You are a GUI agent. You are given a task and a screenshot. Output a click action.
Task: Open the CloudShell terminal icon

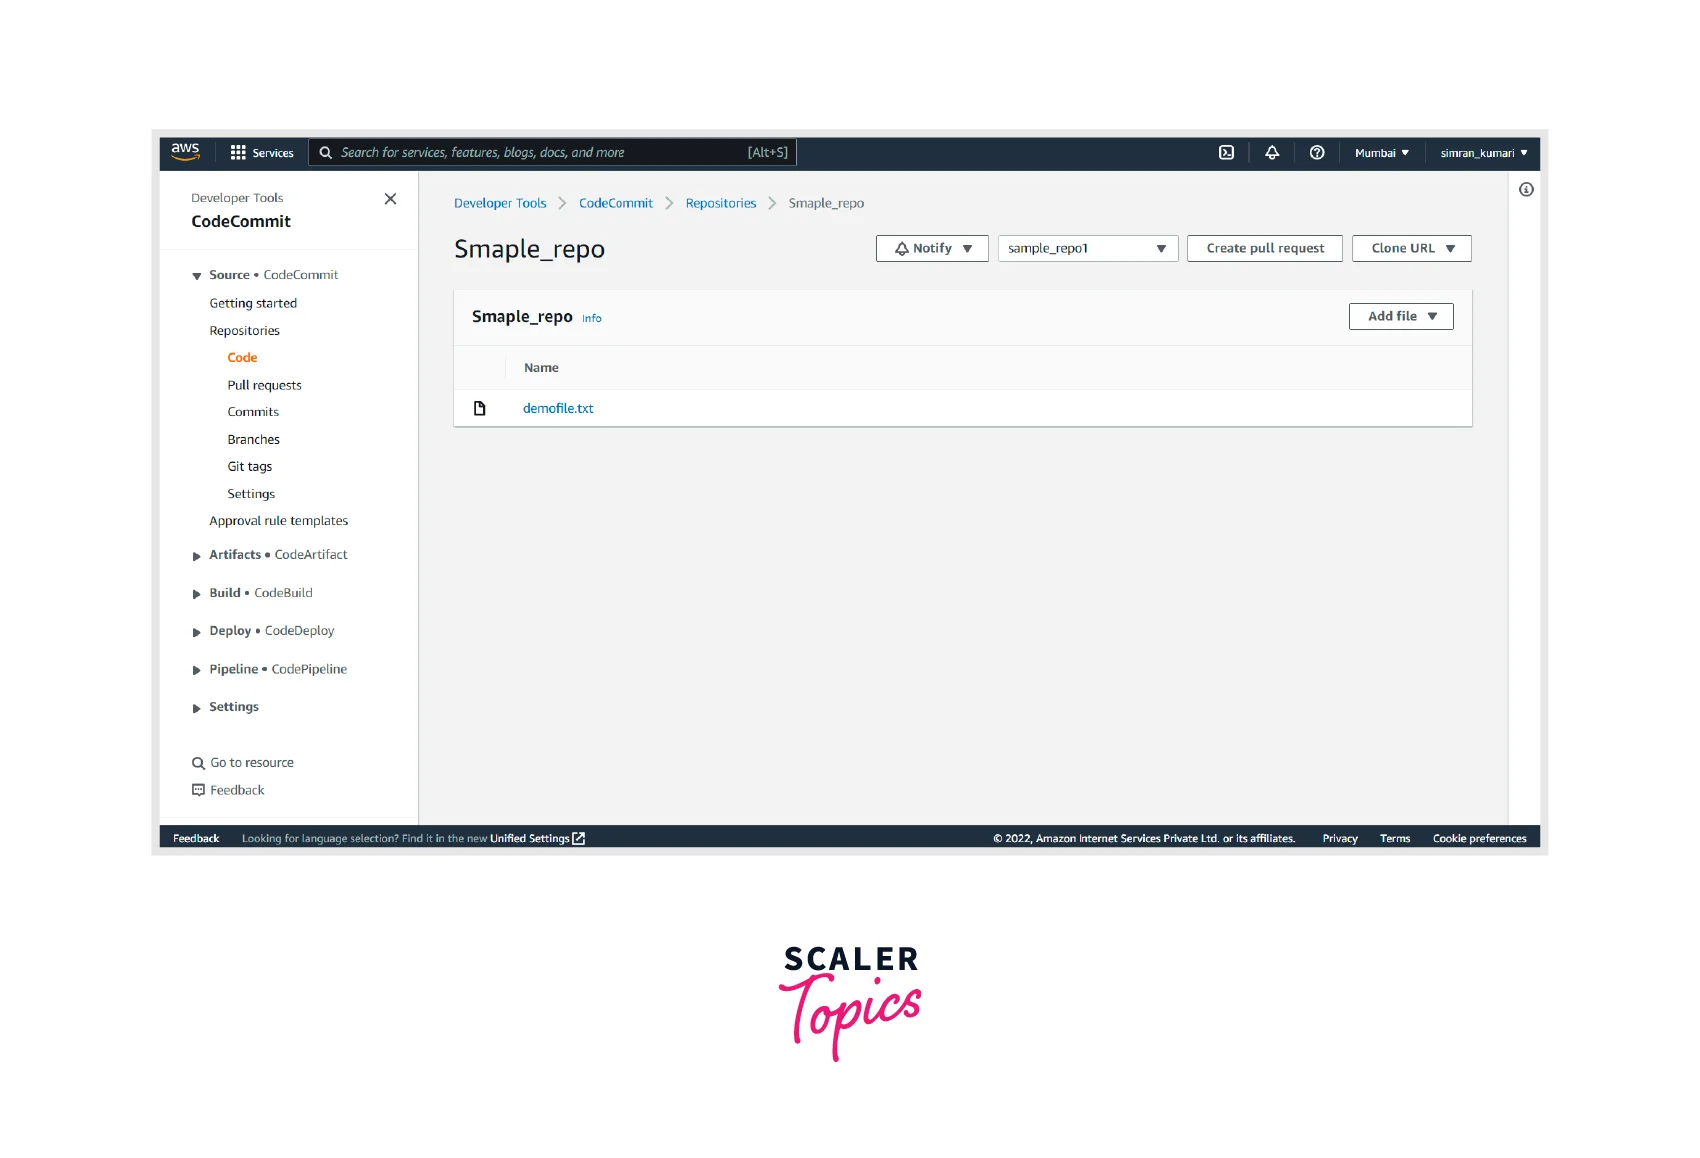[1224, 152]
